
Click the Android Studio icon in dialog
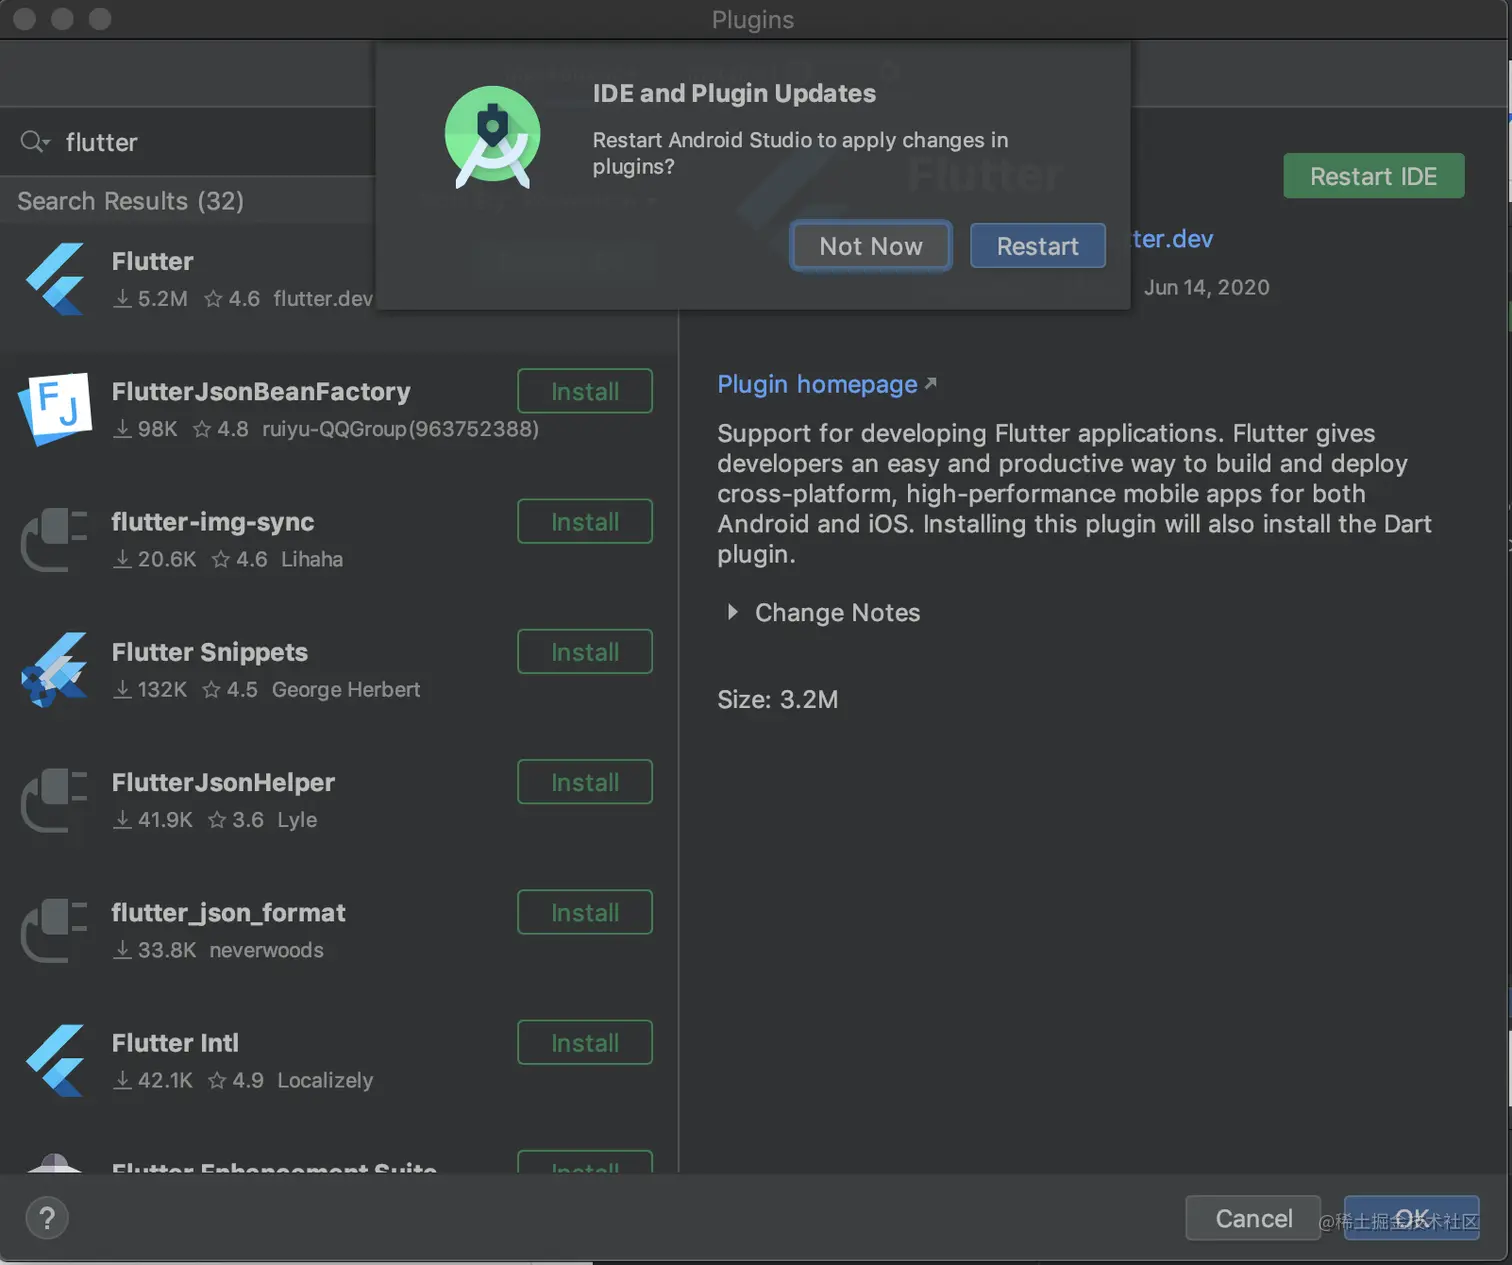click(492, 137)
